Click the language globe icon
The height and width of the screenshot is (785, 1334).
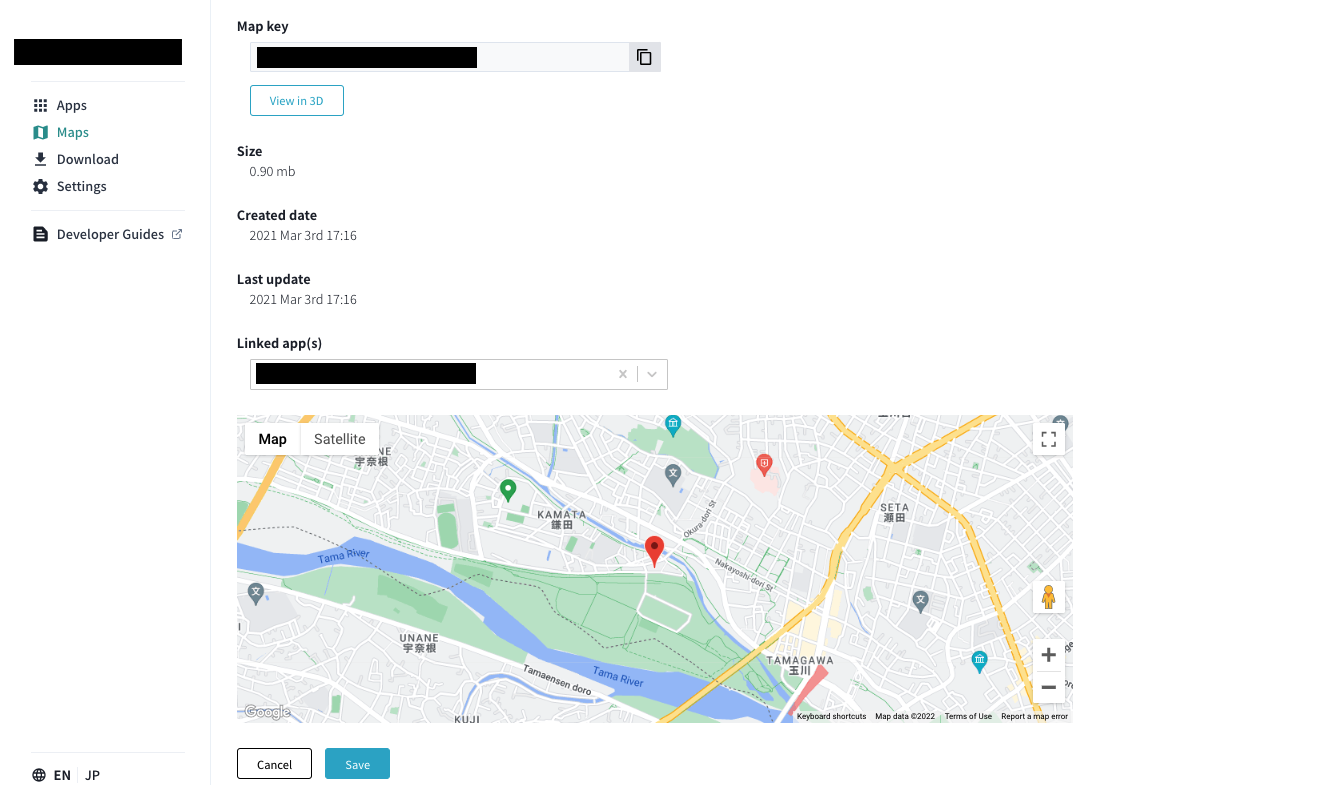pyautogui.click(x=37, y=774)
